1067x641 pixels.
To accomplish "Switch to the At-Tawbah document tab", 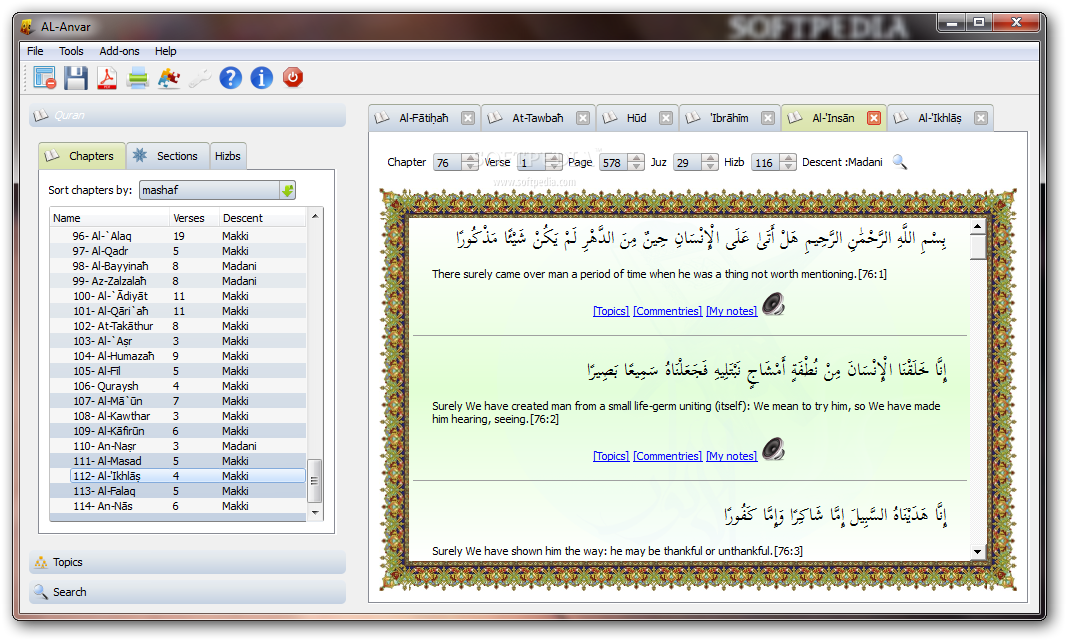I will (x=538, y=118).
